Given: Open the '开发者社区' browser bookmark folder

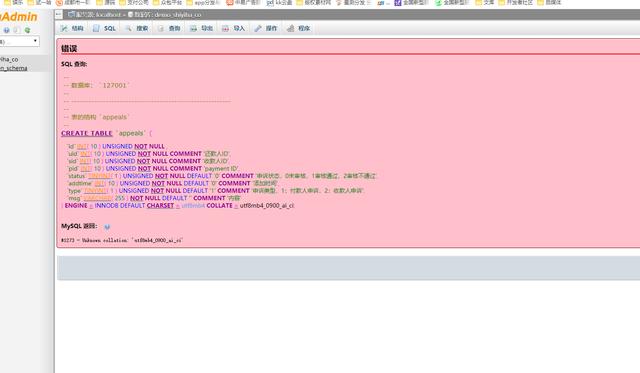Looking at the screenshot, I should [516, 2].
